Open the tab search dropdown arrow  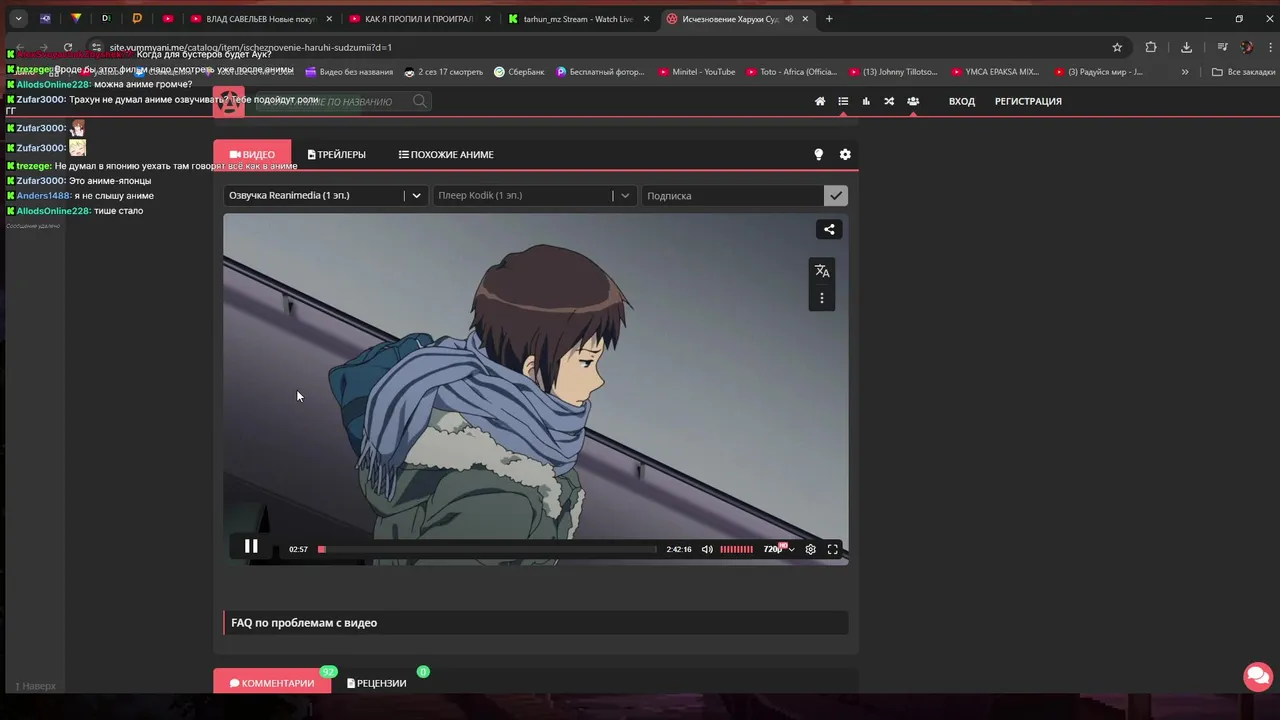point(18,19)
